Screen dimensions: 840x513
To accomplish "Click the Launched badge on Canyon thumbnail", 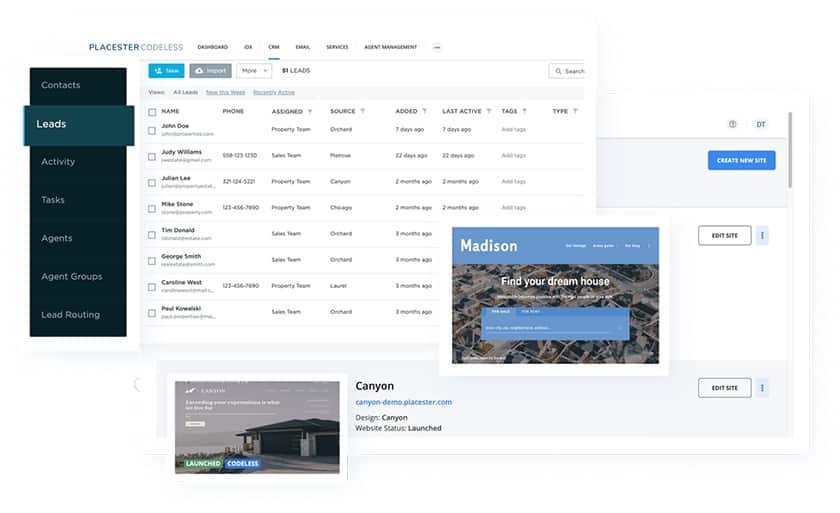I will pyautogui.click(x=203, y=463).
